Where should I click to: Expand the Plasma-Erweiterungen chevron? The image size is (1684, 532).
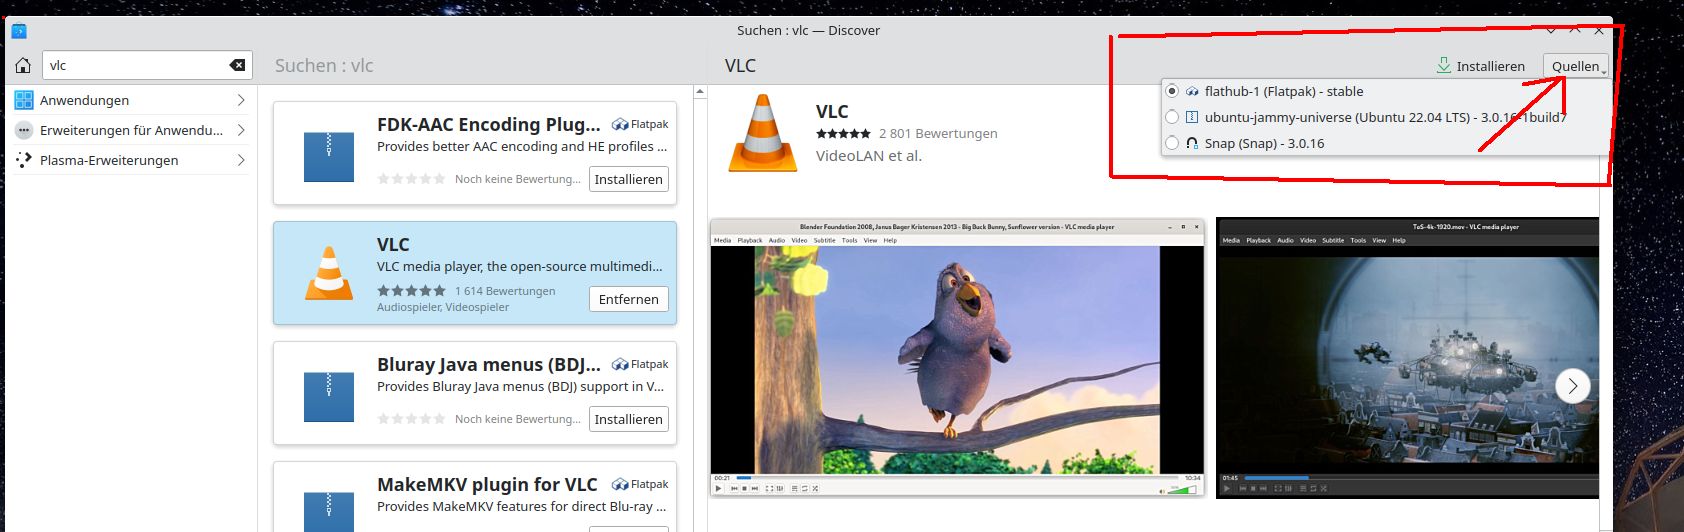pyautogui.click(x=241, y=160)
